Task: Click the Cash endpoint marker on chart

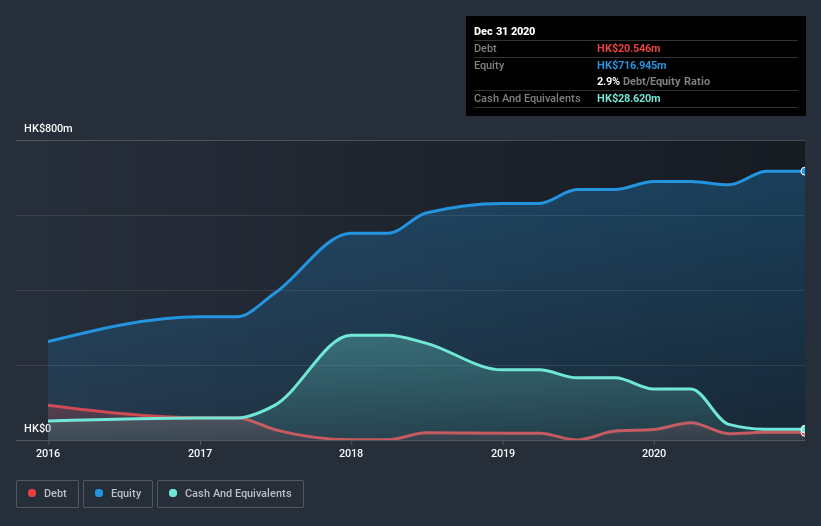Action: pos(804,429)
